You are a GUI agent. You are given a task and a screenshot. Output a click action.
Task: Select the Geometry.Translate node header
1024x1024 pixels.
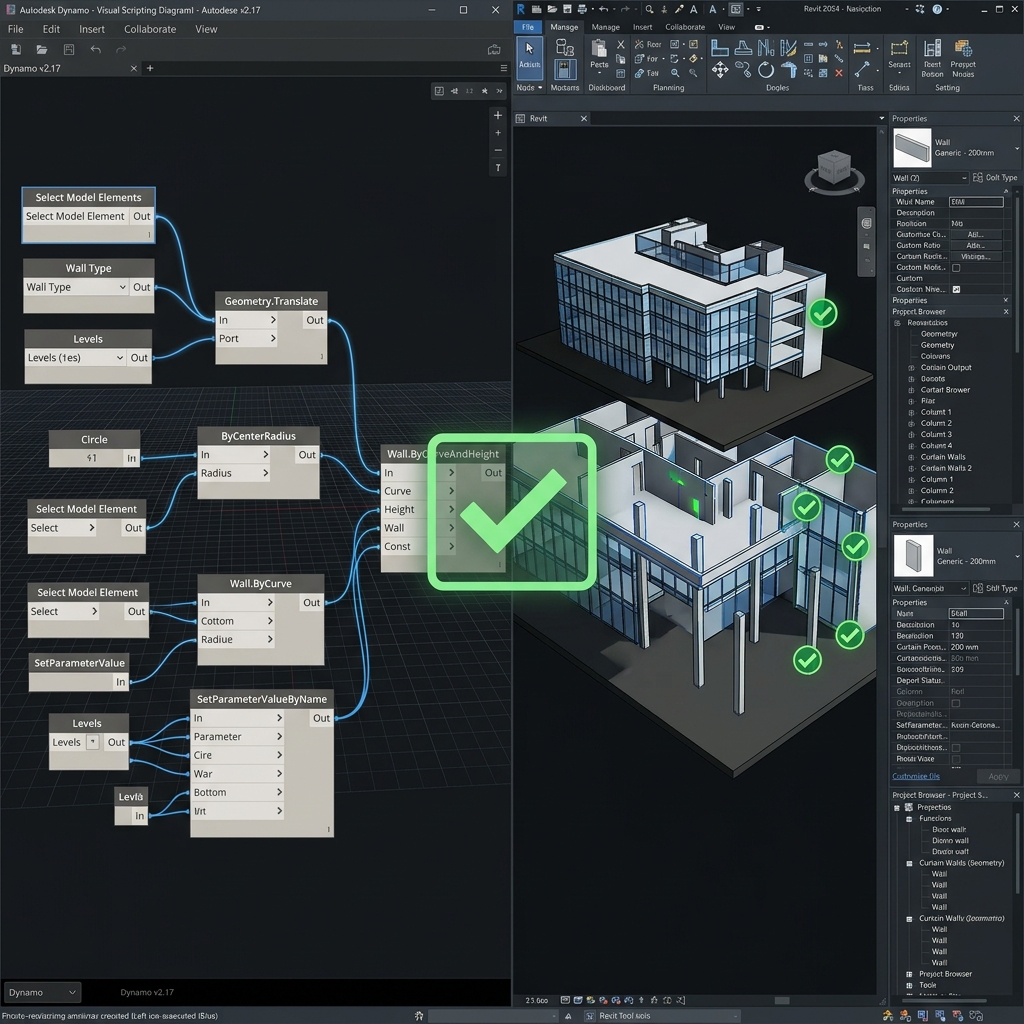[271, 301]
